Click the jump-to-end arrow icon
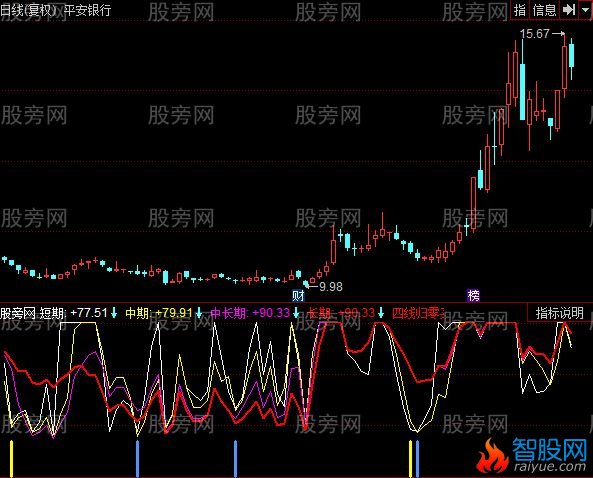Viewport: 593px width, 478px height. [568, 10]
